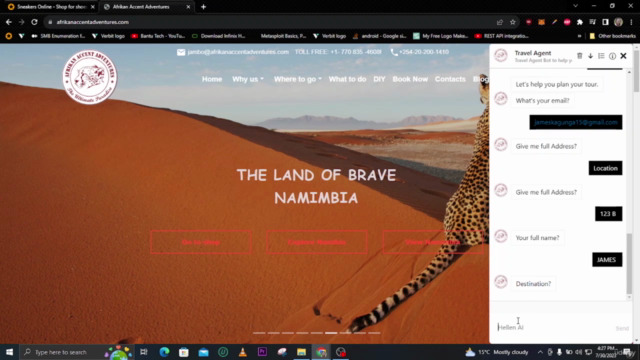Open the Extensions puzzle icon
The width and height of the screenshot is (640, 360).
pos(580,22)
